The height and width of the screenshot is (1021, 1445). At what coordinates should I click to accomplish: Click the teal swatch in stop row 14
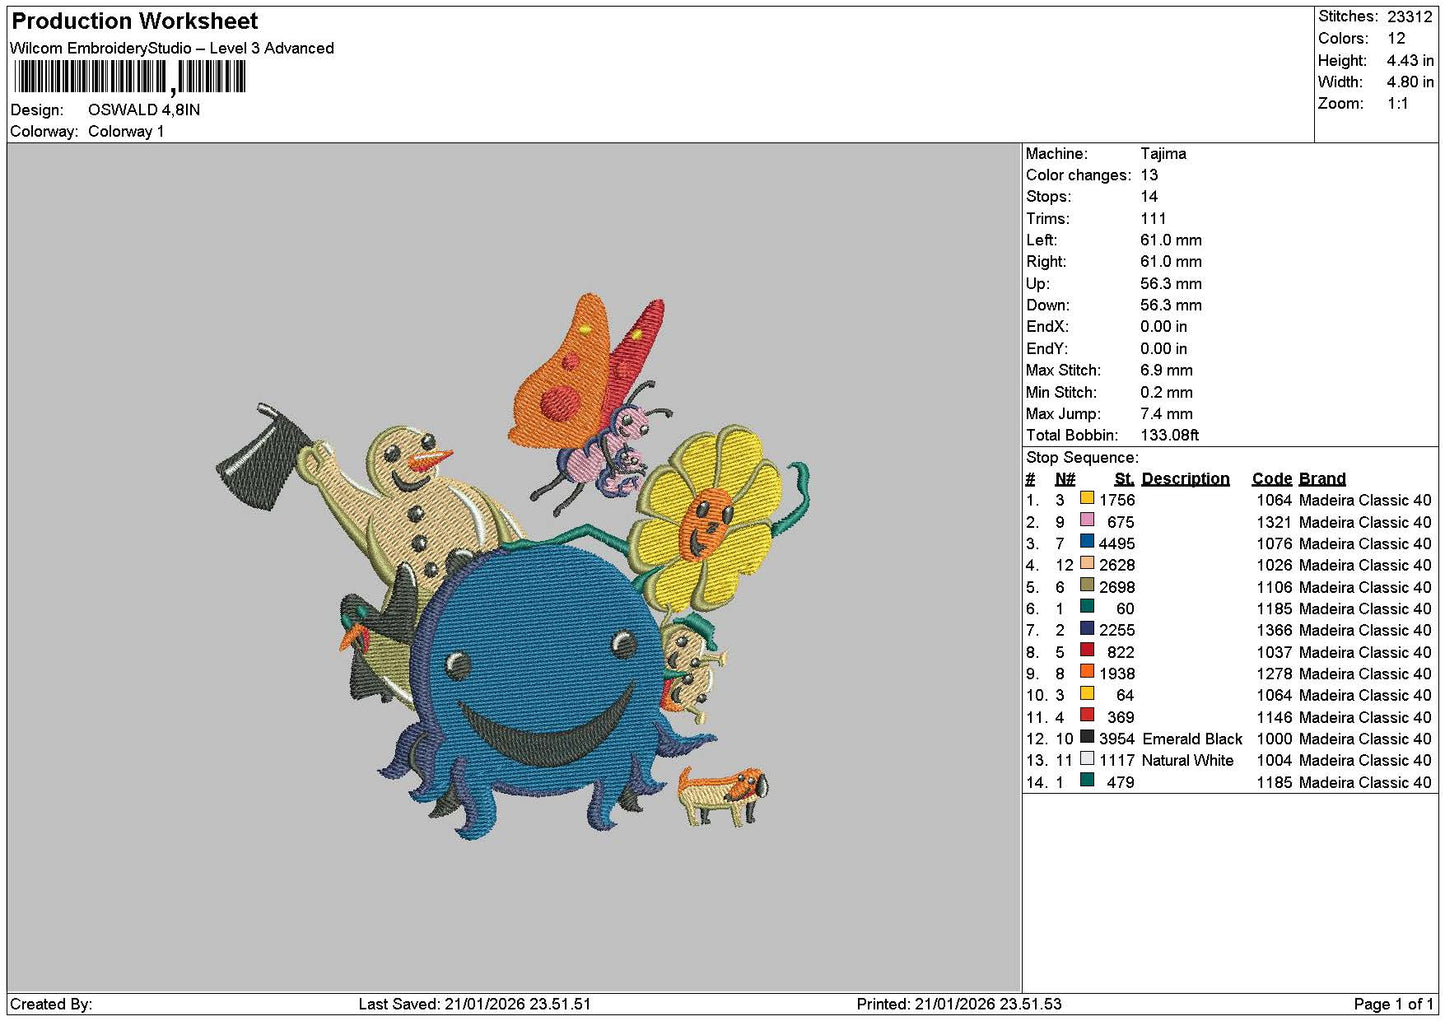(x=1087, y=781)
